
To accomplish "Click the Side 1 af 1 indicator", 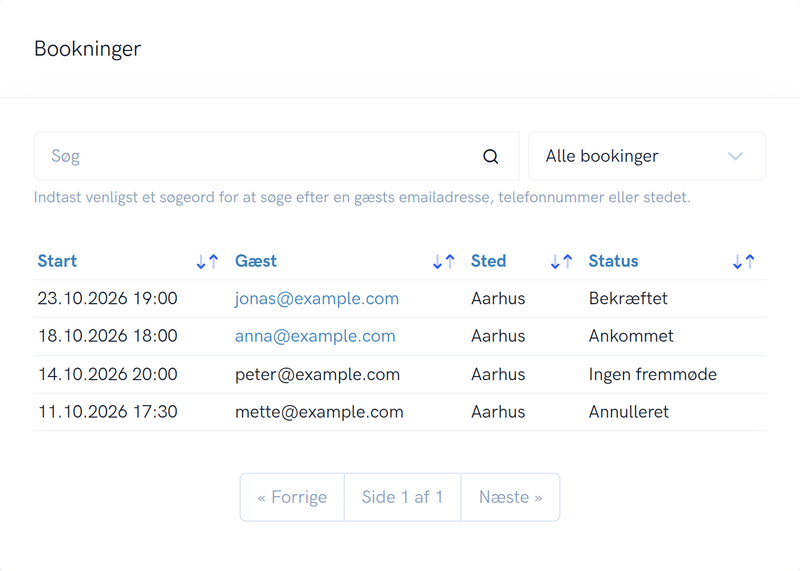I will [403, 497].
